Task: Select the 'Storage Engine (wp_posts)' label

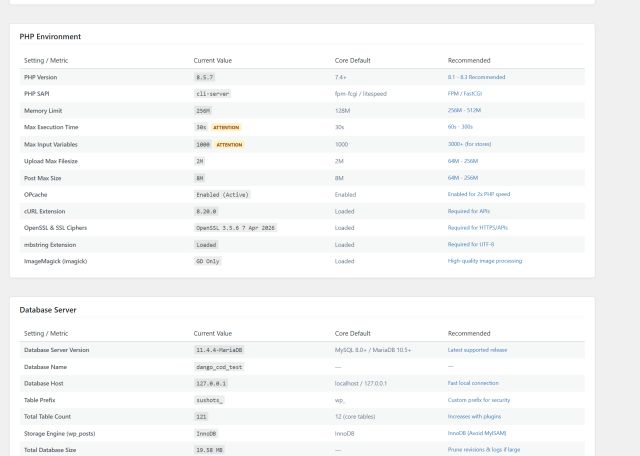Action: (x=60, y=434)
